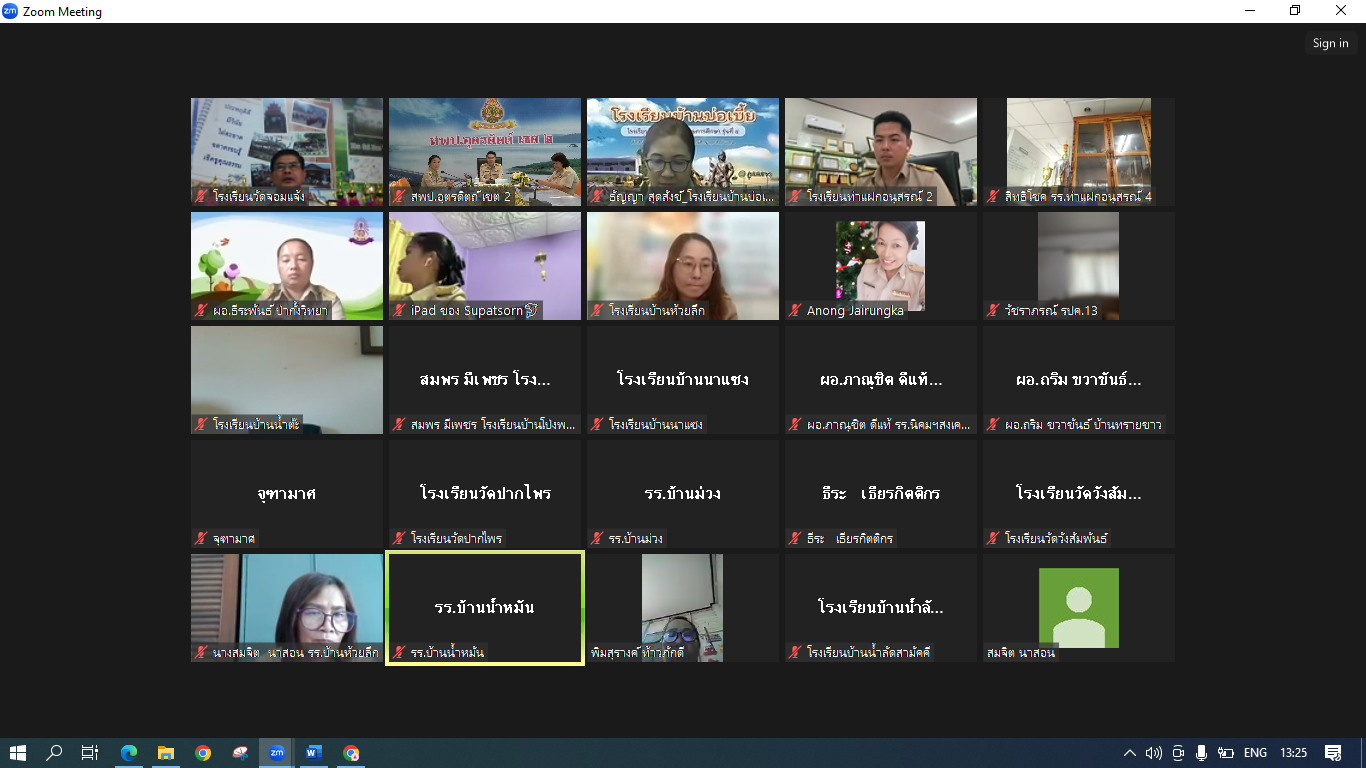Select the highlighted รร.บ้านน้ำหมัน participant tile
The image size is (1366, 768).
(x=485, y=607)
